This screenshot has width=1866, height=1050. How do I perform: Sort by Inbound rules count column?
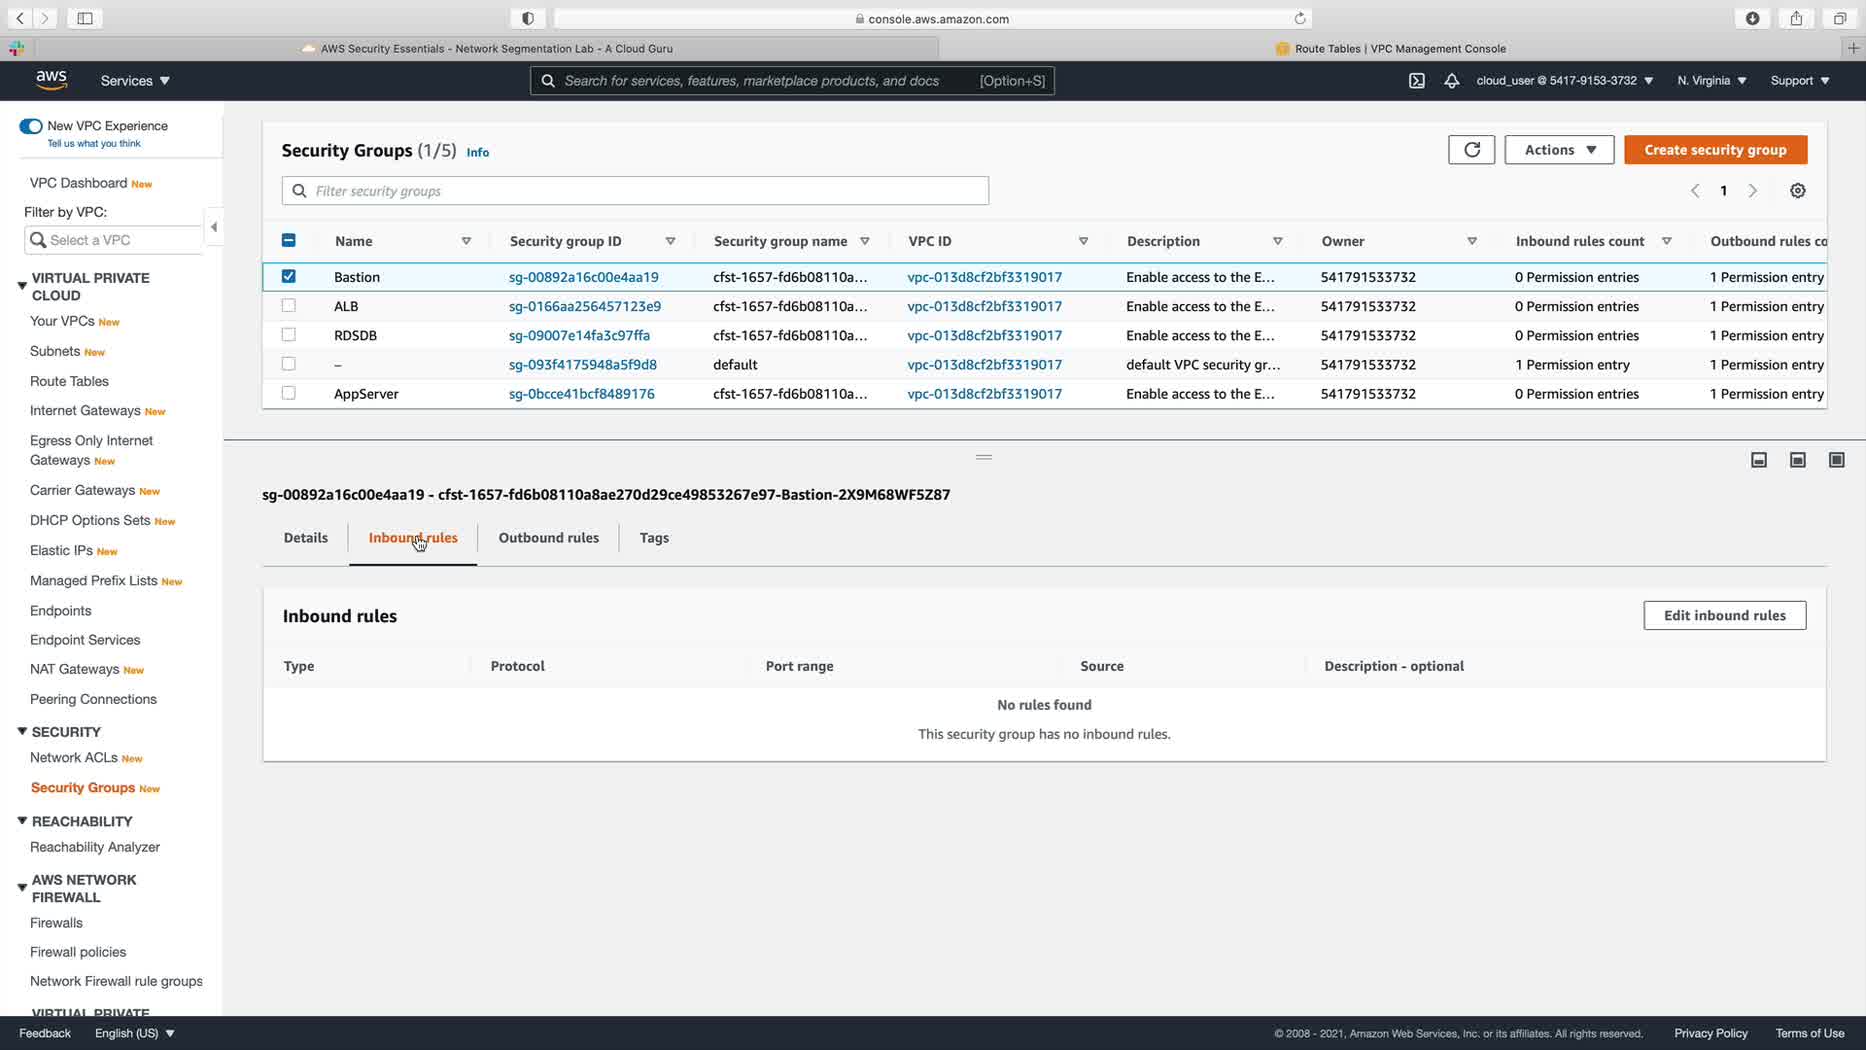pos(1666,241)
